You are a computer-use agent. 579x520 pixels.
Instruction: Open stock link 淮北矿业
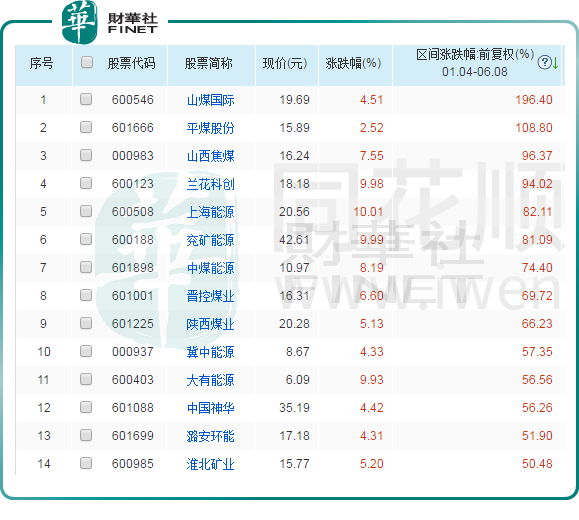click(x=210, y=464)
